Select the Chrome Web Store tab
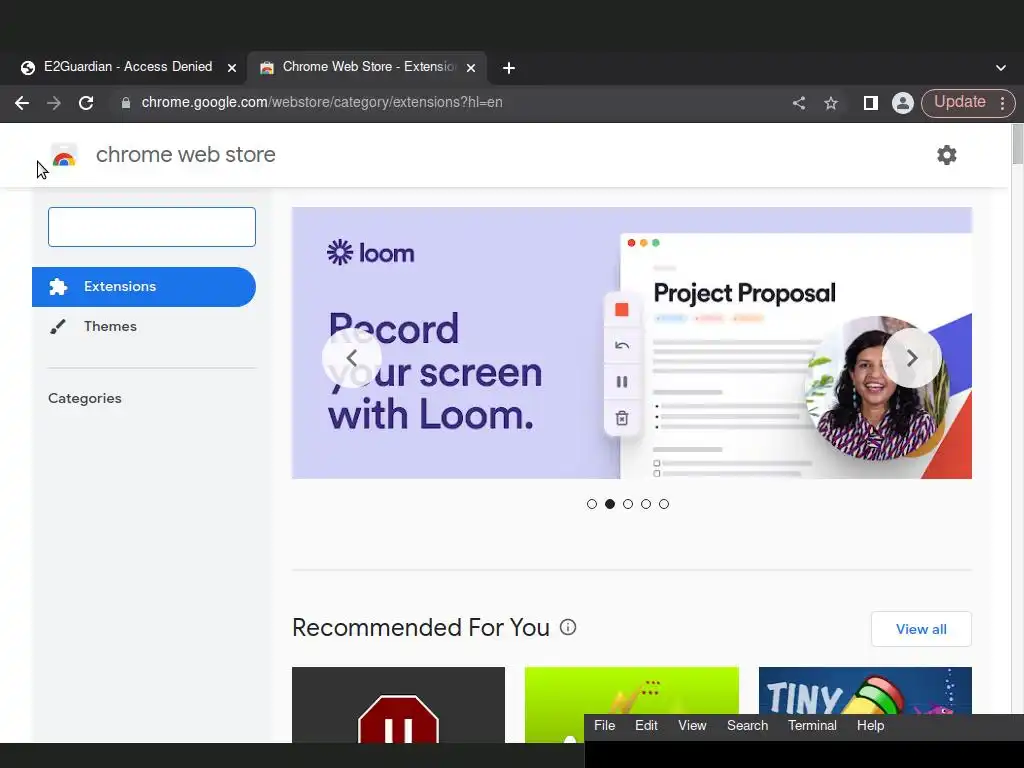This screenshot has width=1024, height=768. [x=366, y=67]
